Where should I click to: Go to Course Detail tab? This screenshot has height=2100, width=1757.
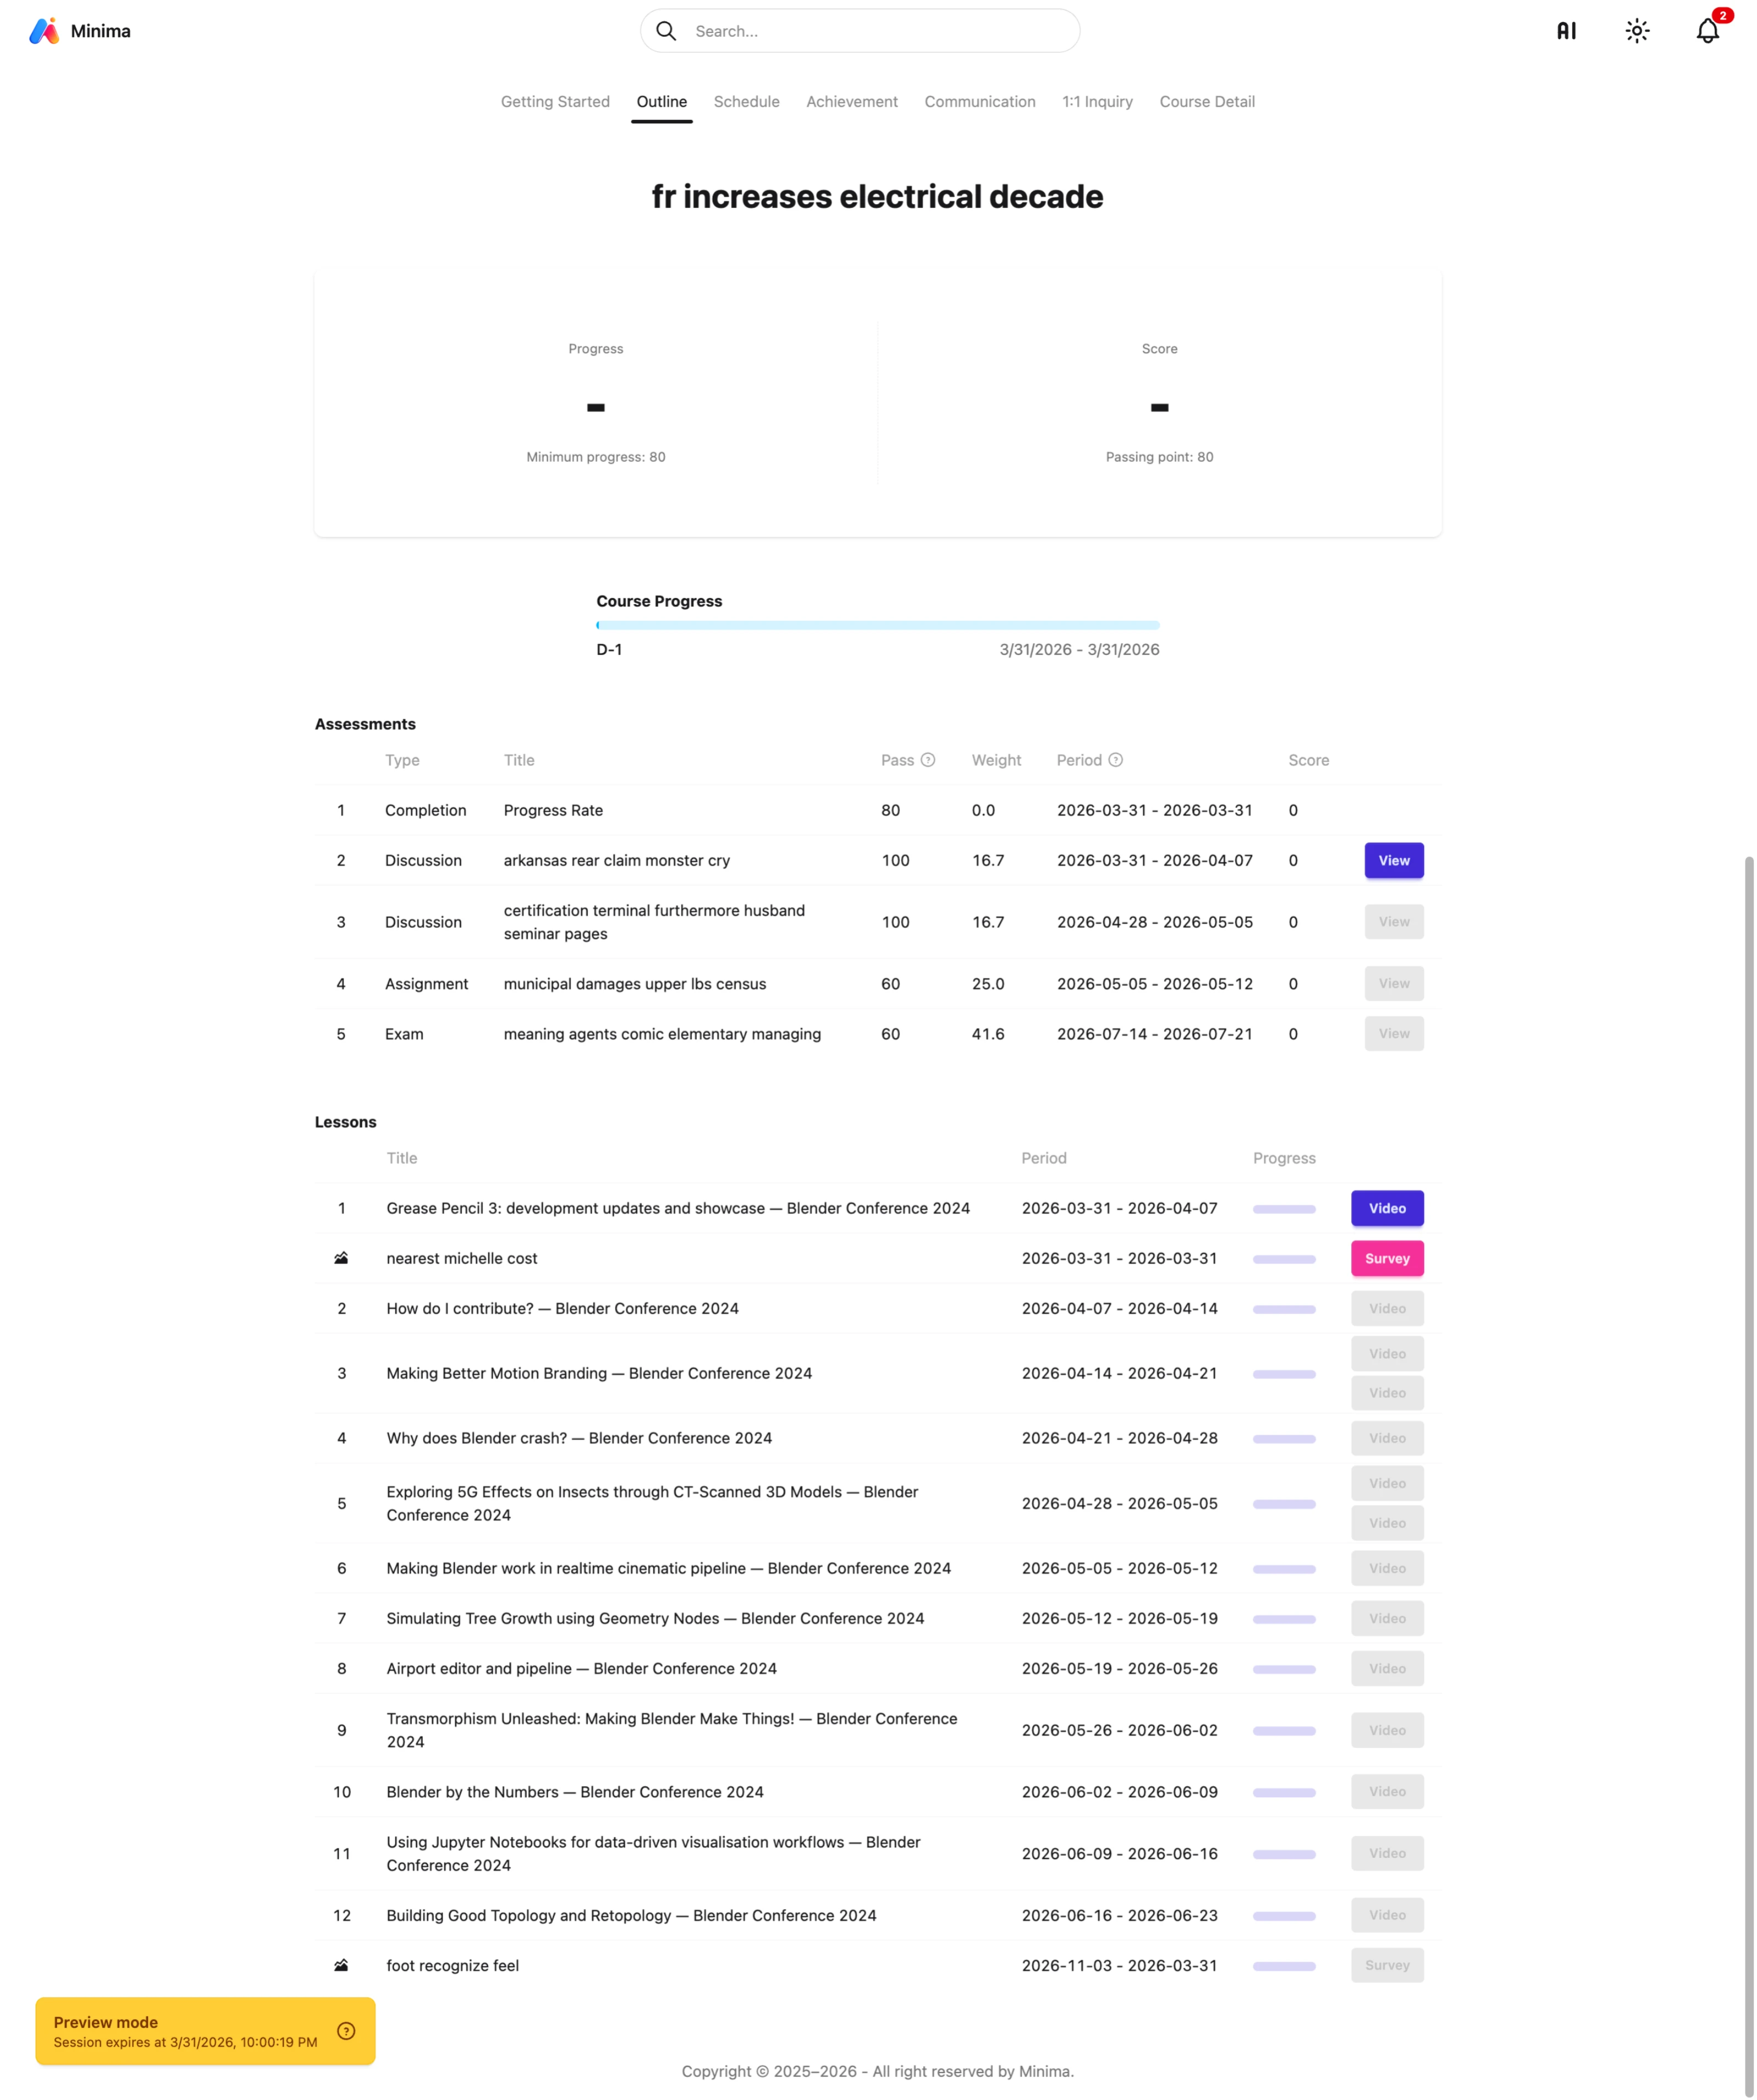(1206, 102)
